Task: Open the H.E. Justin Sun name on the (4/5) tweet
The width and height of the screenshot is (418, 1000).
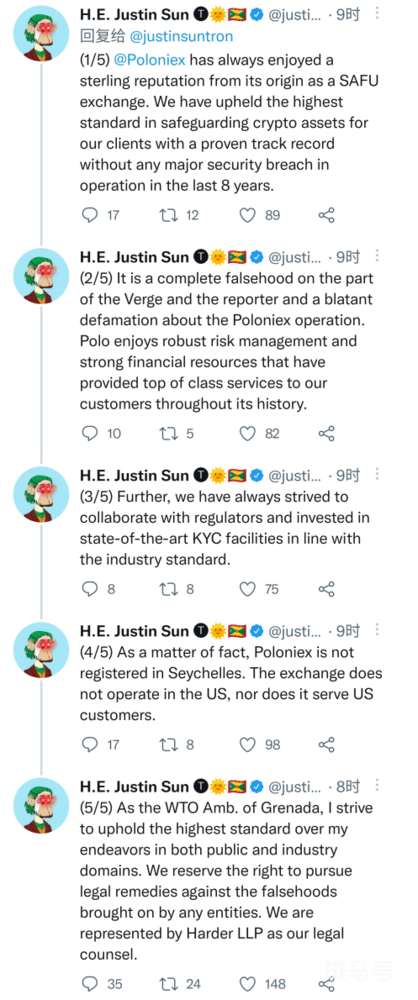Action: tap(135, 631)
